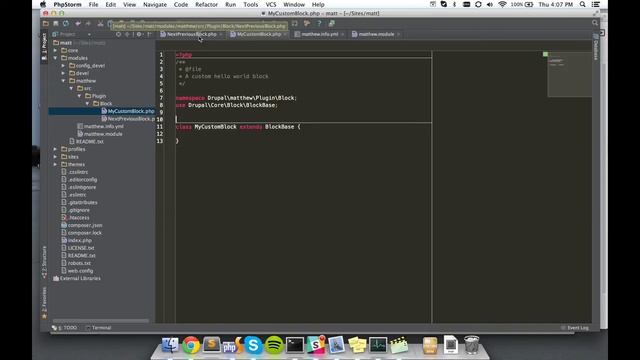The image size is (640, 360).
Task: Expand the core folder
Action: click(55, 51)
